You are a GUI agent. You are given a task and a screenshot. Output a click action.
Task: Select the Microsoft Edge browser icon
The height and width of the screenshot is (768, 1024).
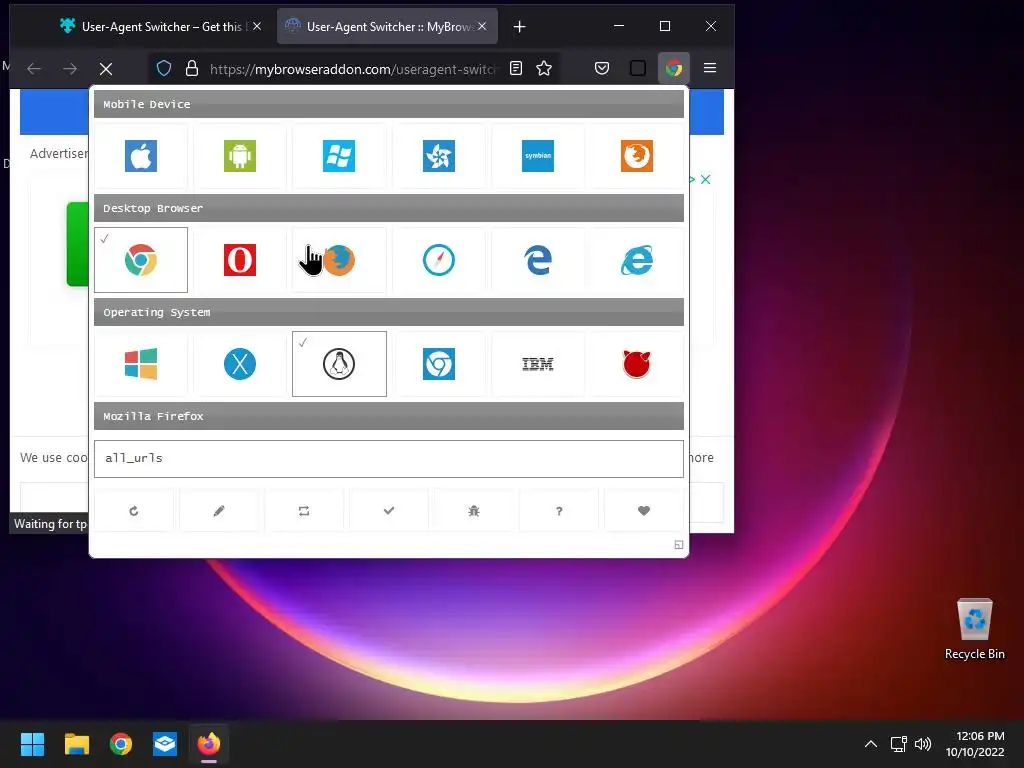point(537,260)
